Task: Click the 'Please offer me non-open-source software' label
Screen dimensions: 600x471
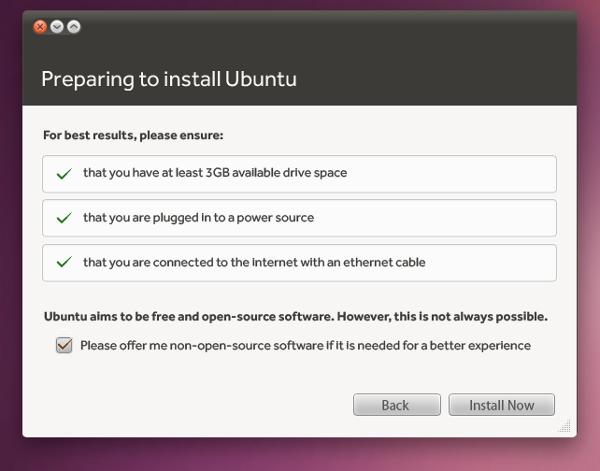Action: point(305,346)
